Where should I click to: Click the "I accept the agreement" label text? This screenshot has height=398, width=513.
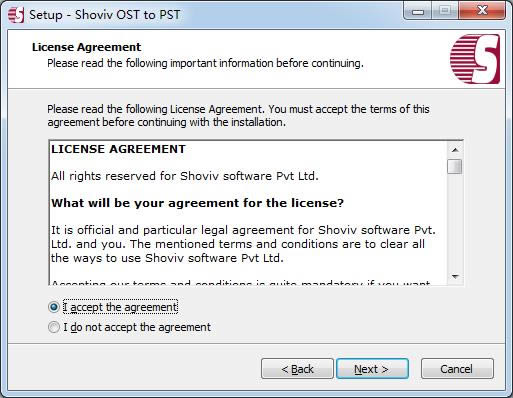click(x=120, y=307)
